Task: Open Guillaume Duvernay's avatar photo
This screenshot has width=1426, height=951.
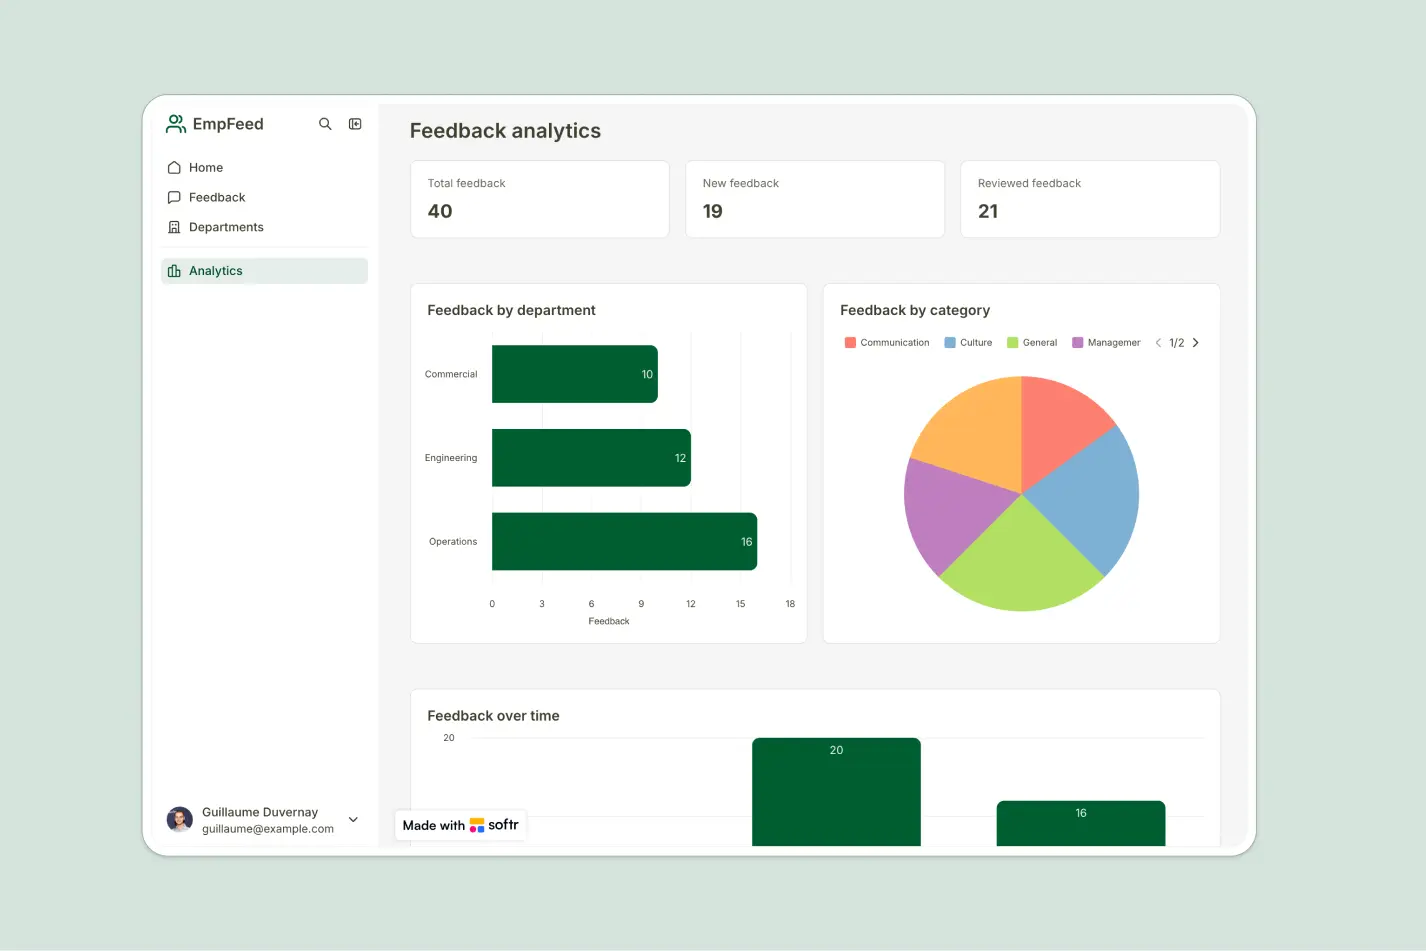Action: pos(180,820)
